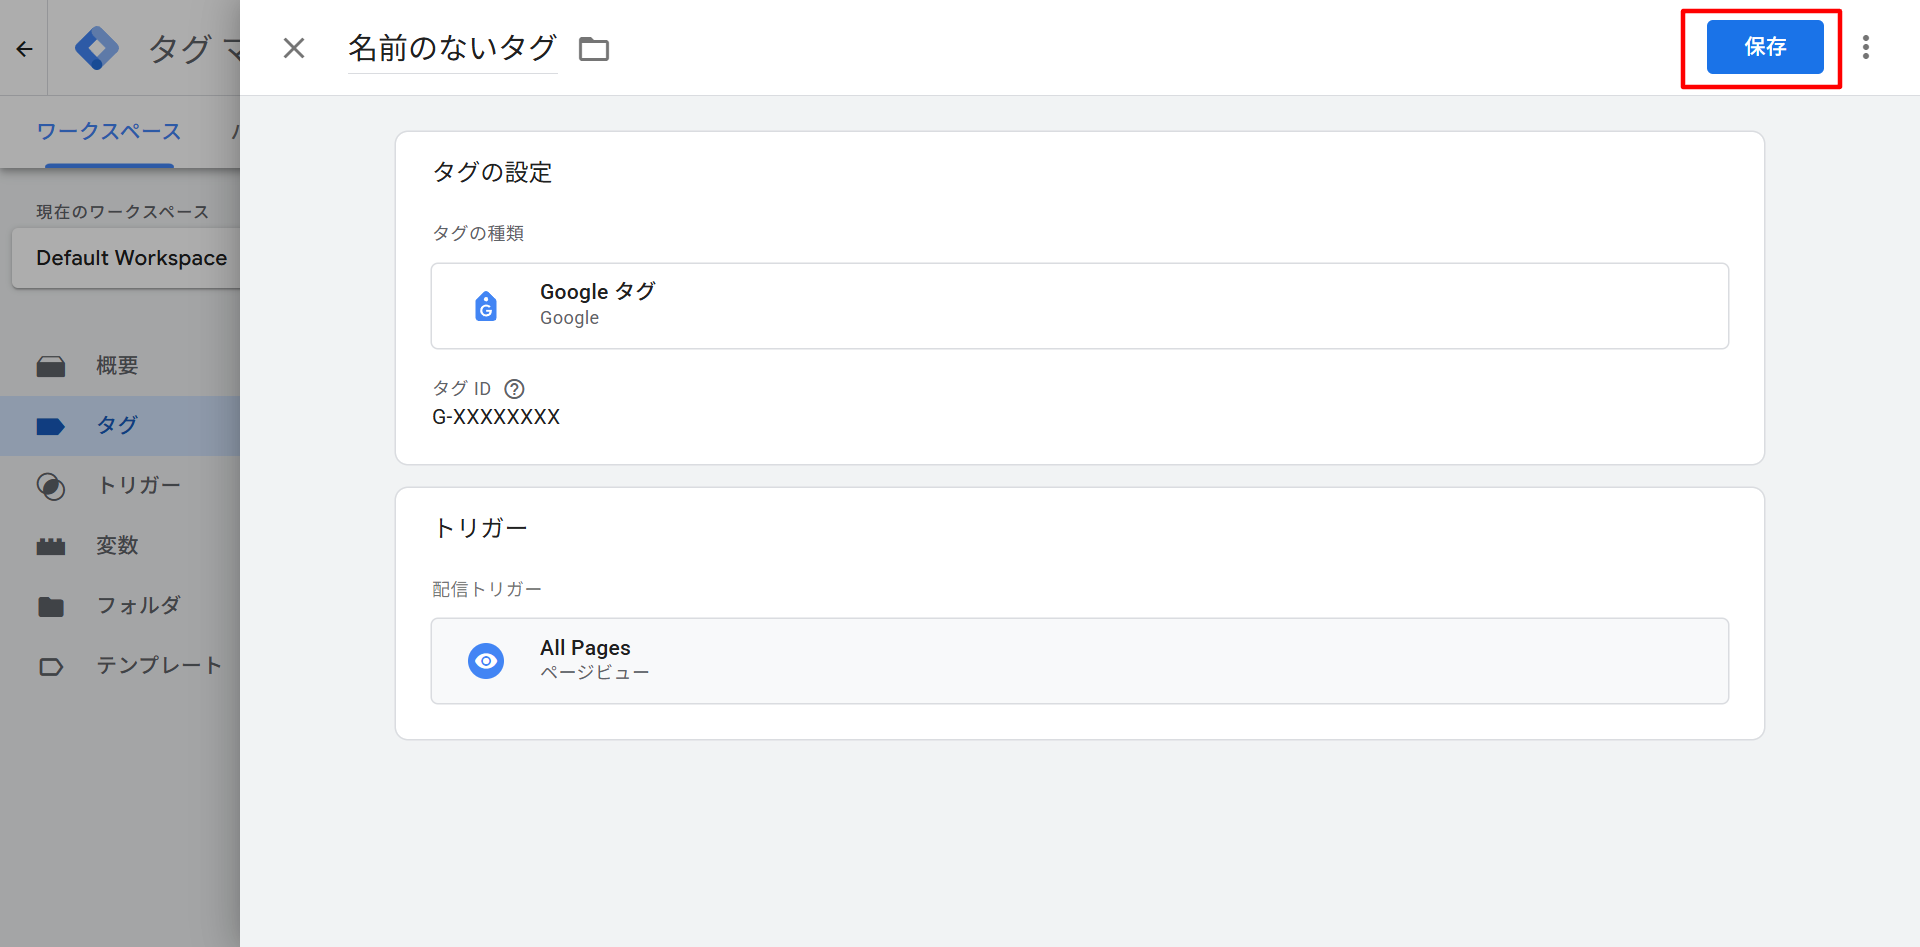The height and width of the screenshot is (947, 1920).
Task: Click the Tag Manager diamond logo
Action: pyautogui.click(x=97, y=48)
